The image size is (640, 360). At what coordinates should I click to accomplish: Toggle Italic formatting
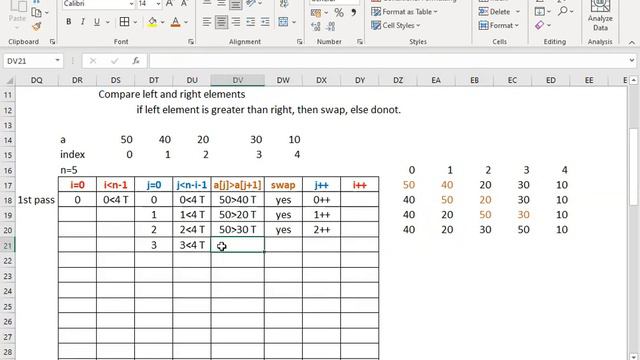coord(82,22)
